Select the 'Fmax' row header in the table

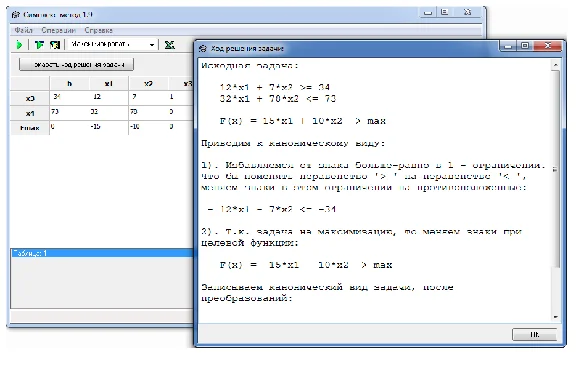coord(30,128)
